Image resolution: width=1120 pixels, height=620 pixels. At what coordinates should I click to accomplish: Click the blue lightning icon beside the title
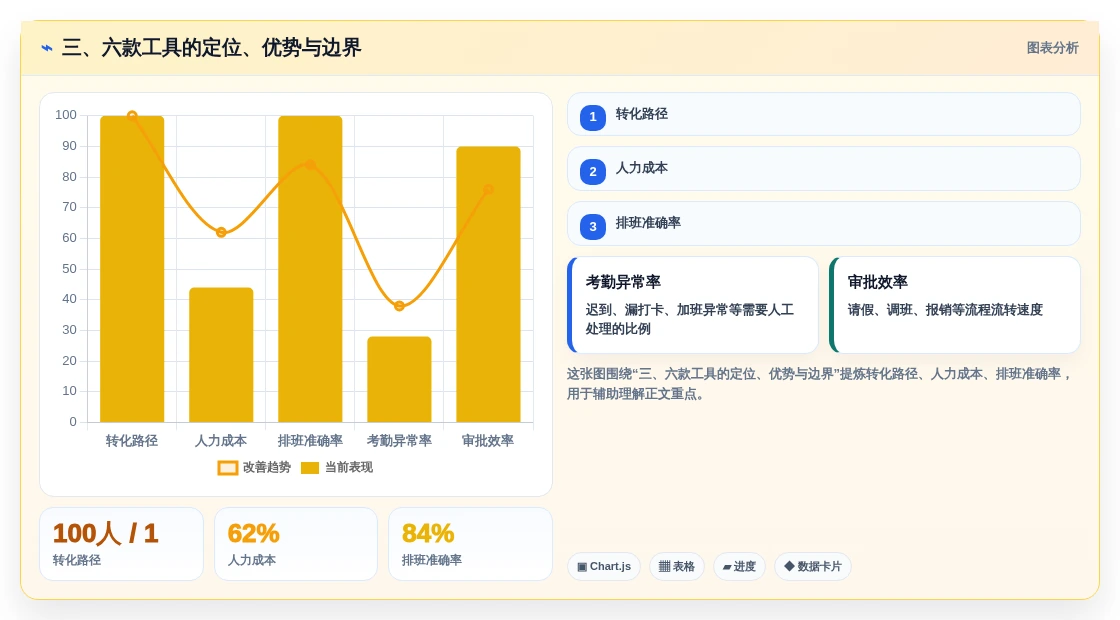[x=47, y=48]
